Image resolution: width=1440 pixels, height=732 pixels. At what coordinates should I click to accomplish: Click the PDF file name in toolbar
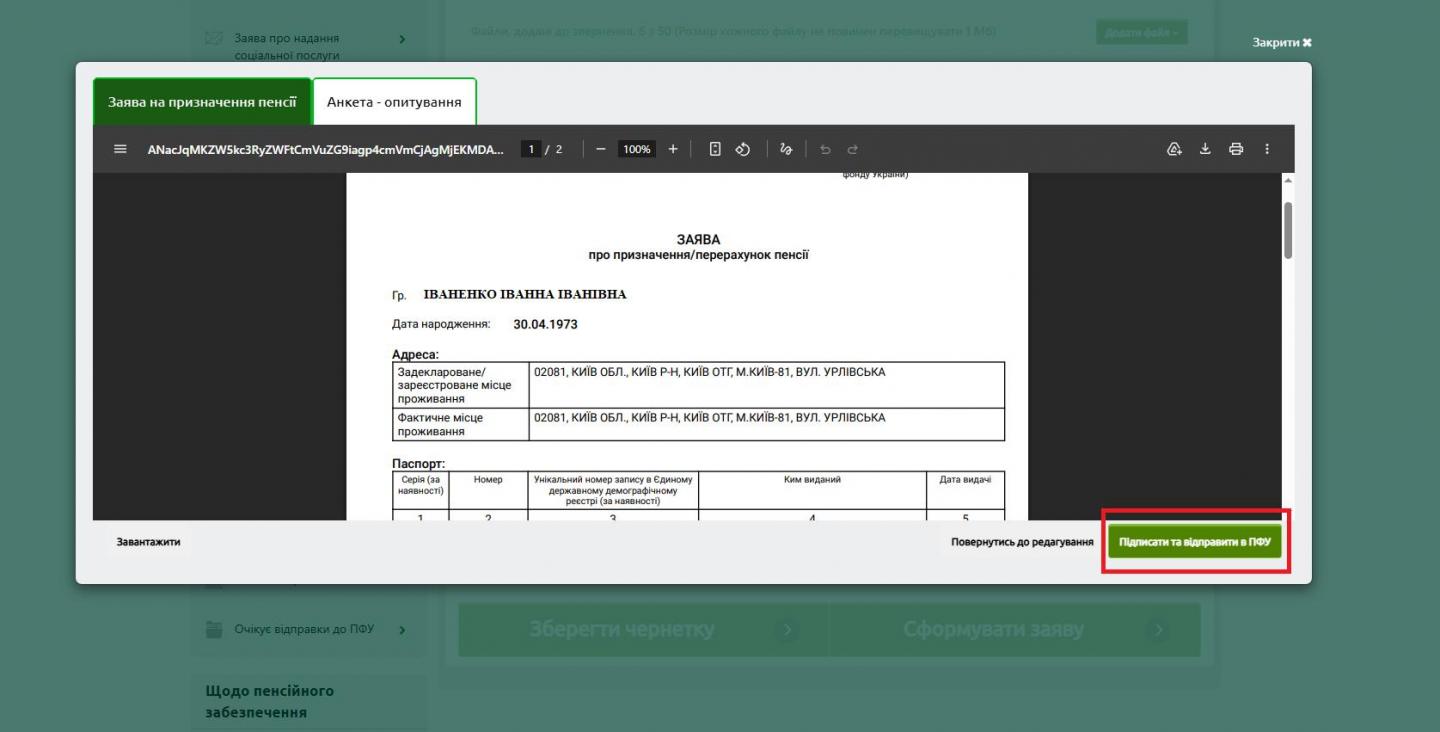coord(325,149)
